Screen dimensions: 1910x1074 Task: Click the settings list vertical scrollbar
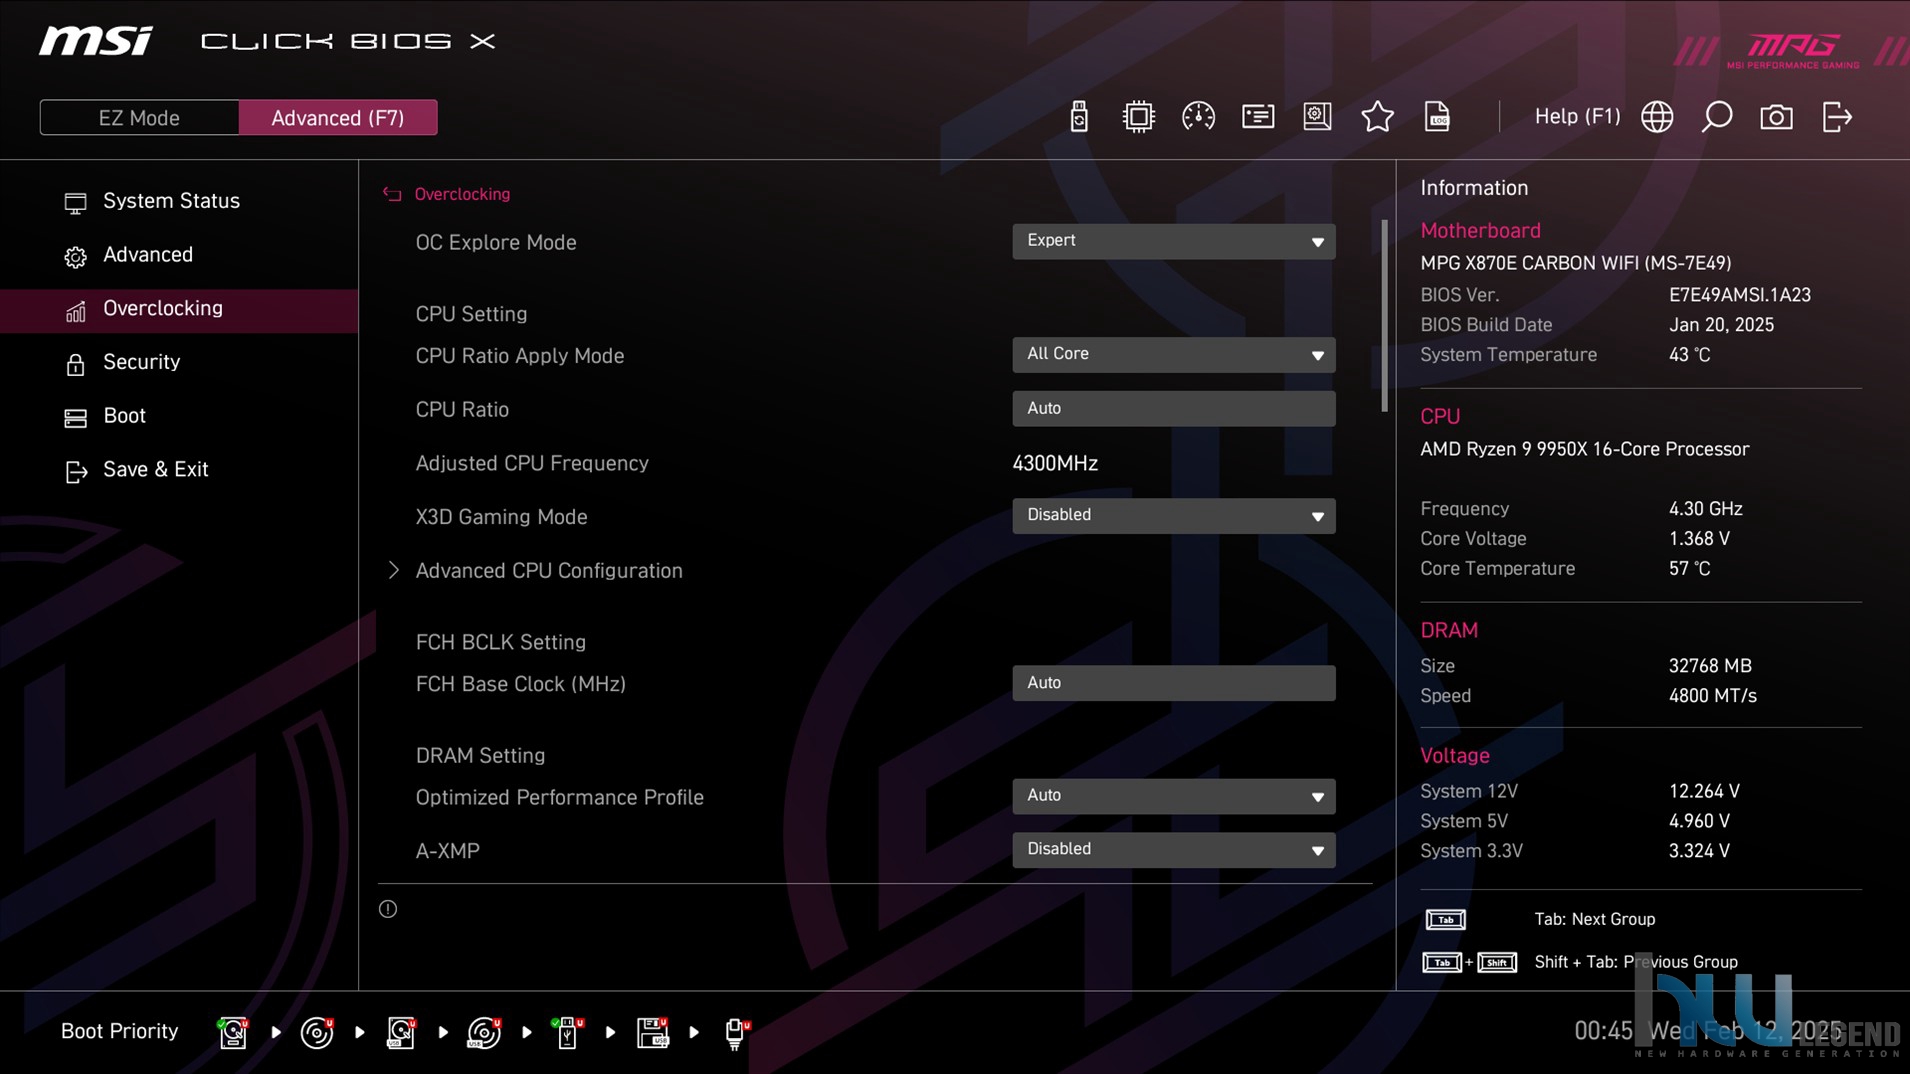coord(1385,316)
